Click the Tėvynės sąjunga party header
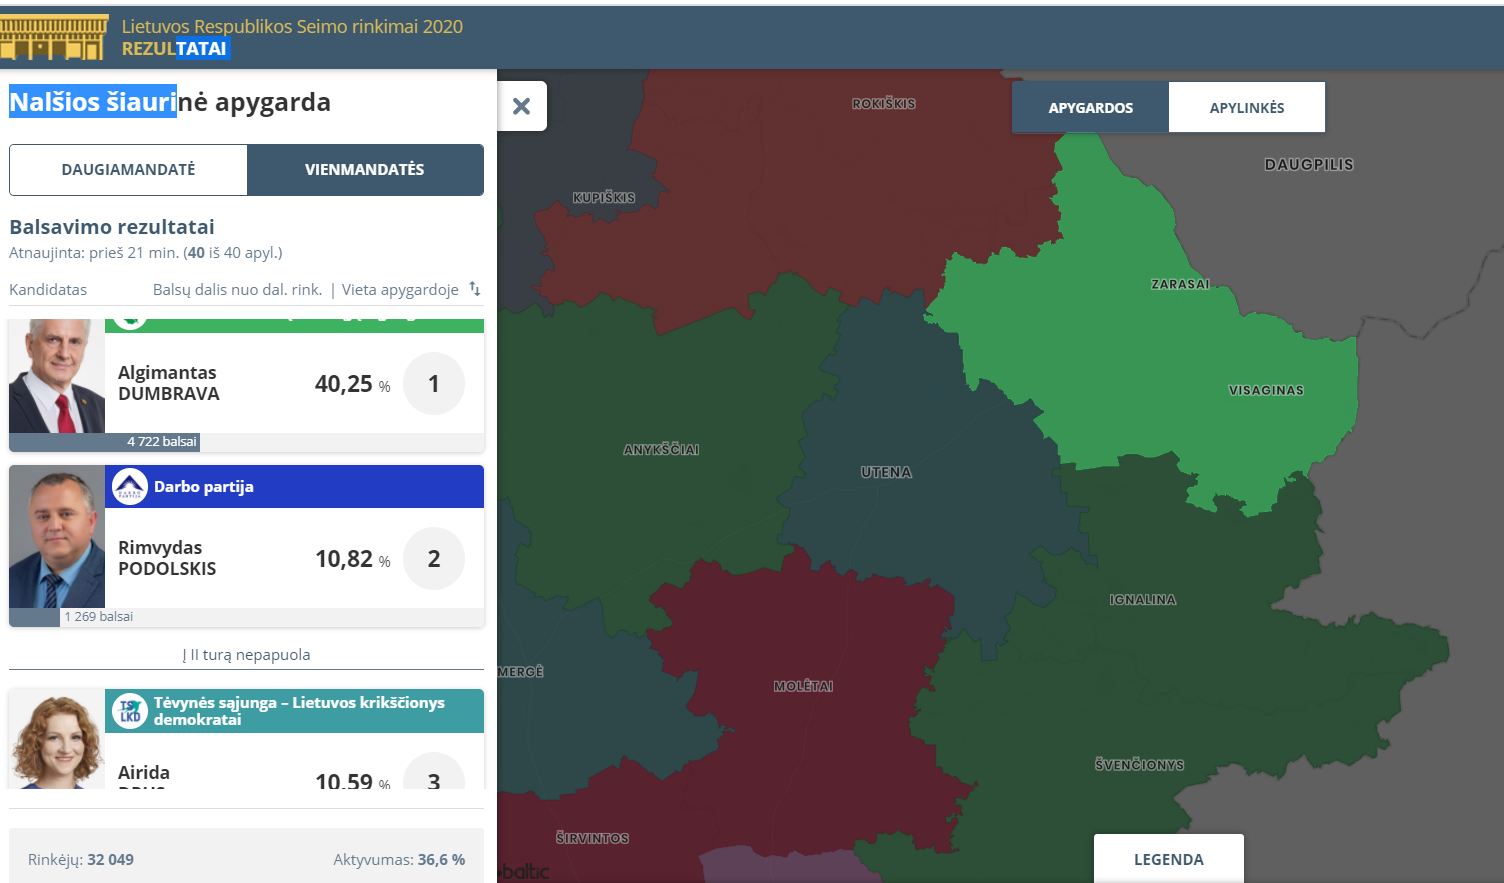Viewport: 1504px width, 883px height. coord(294,711)
